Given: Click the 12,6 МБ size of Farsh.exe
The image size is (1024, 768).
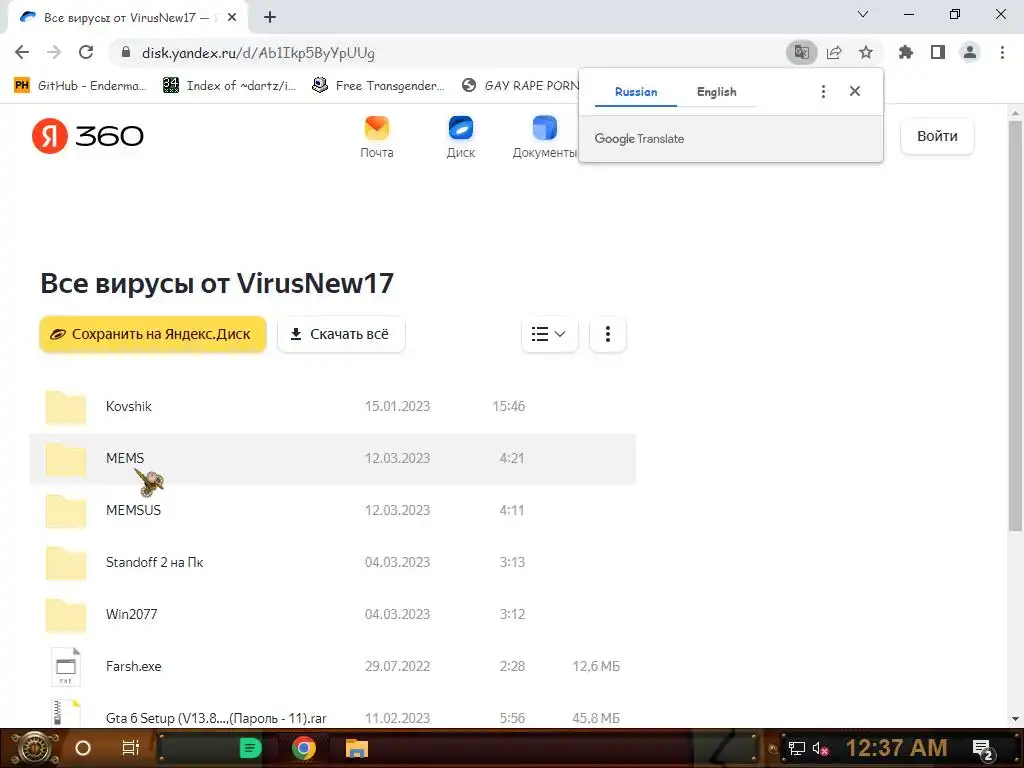Looking at the screenshot, I should (x=596, y=666).
